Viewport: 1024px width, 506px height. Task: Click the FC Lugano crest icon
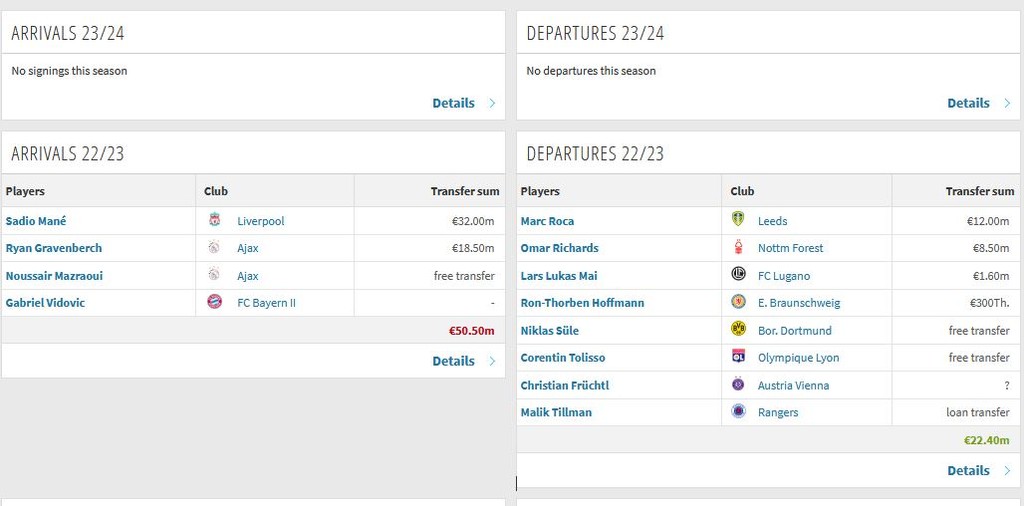(739, 275)
